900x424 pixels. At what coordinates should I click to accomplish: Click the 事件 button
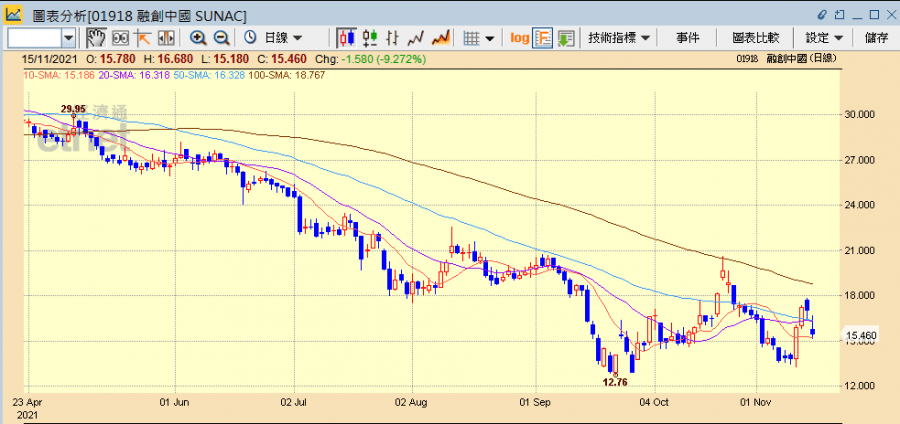(688, 37)
